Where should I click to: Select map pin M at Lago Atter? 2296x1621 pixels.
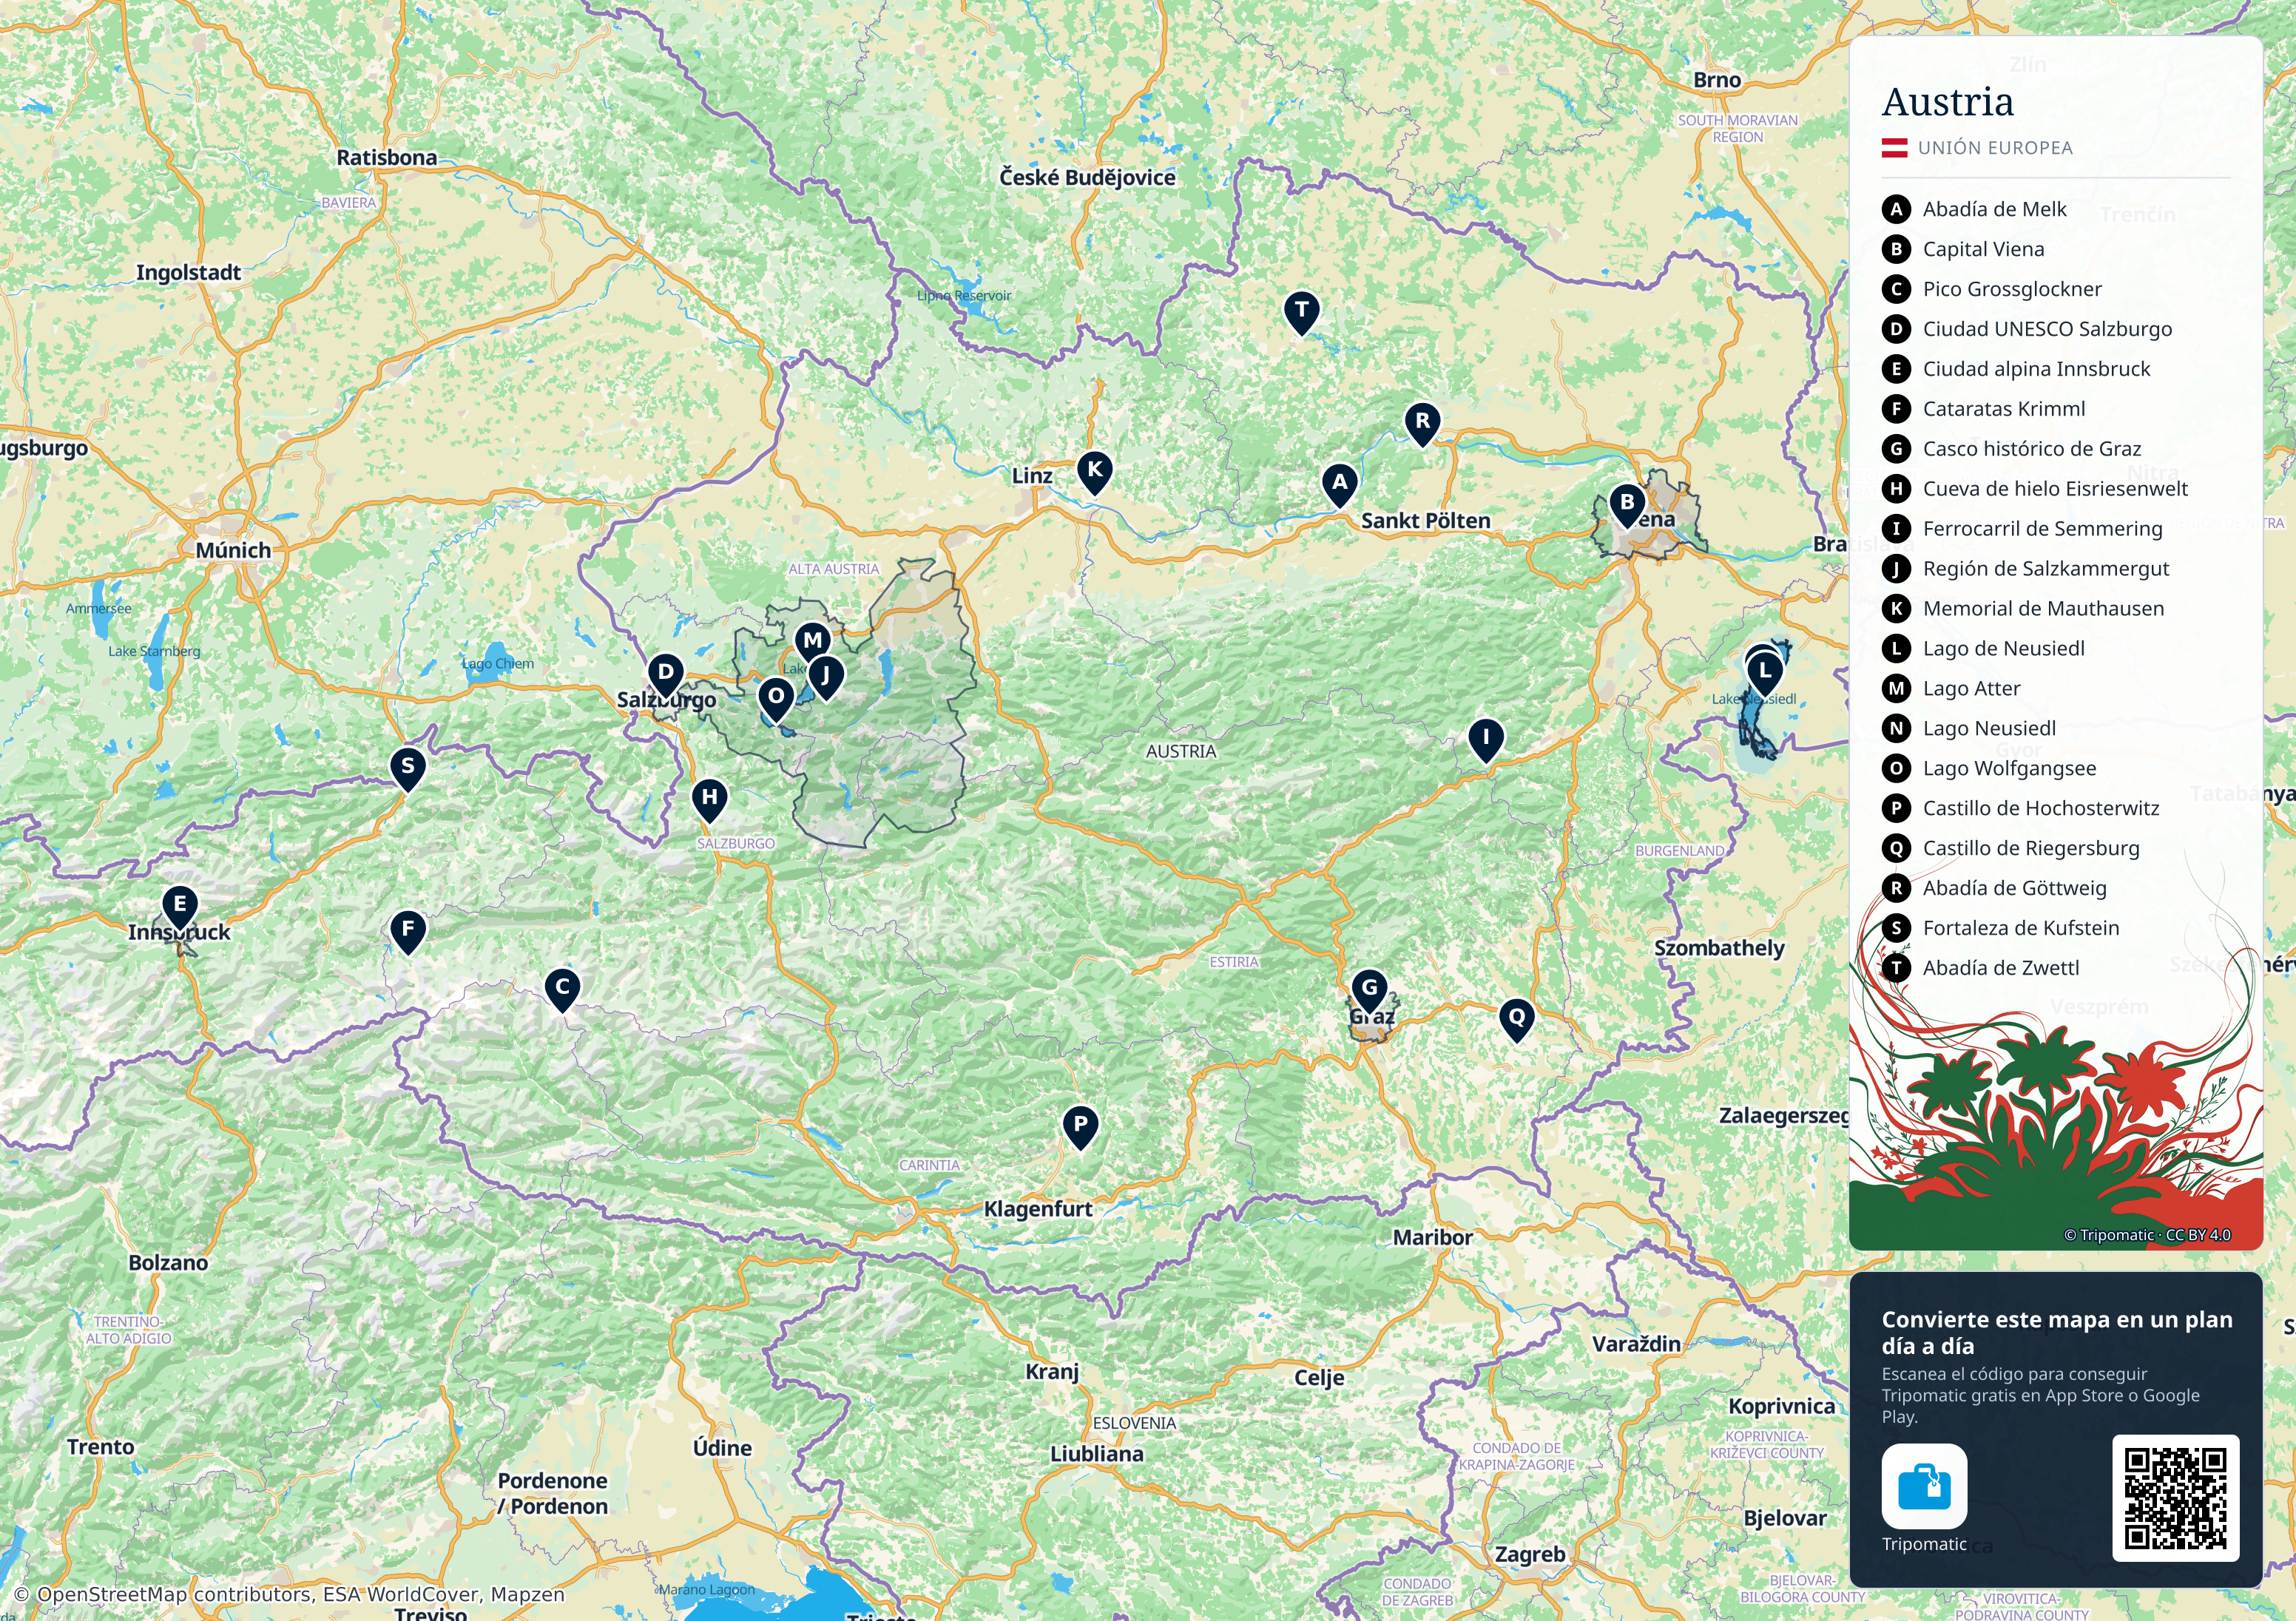[x=812, y=643]
